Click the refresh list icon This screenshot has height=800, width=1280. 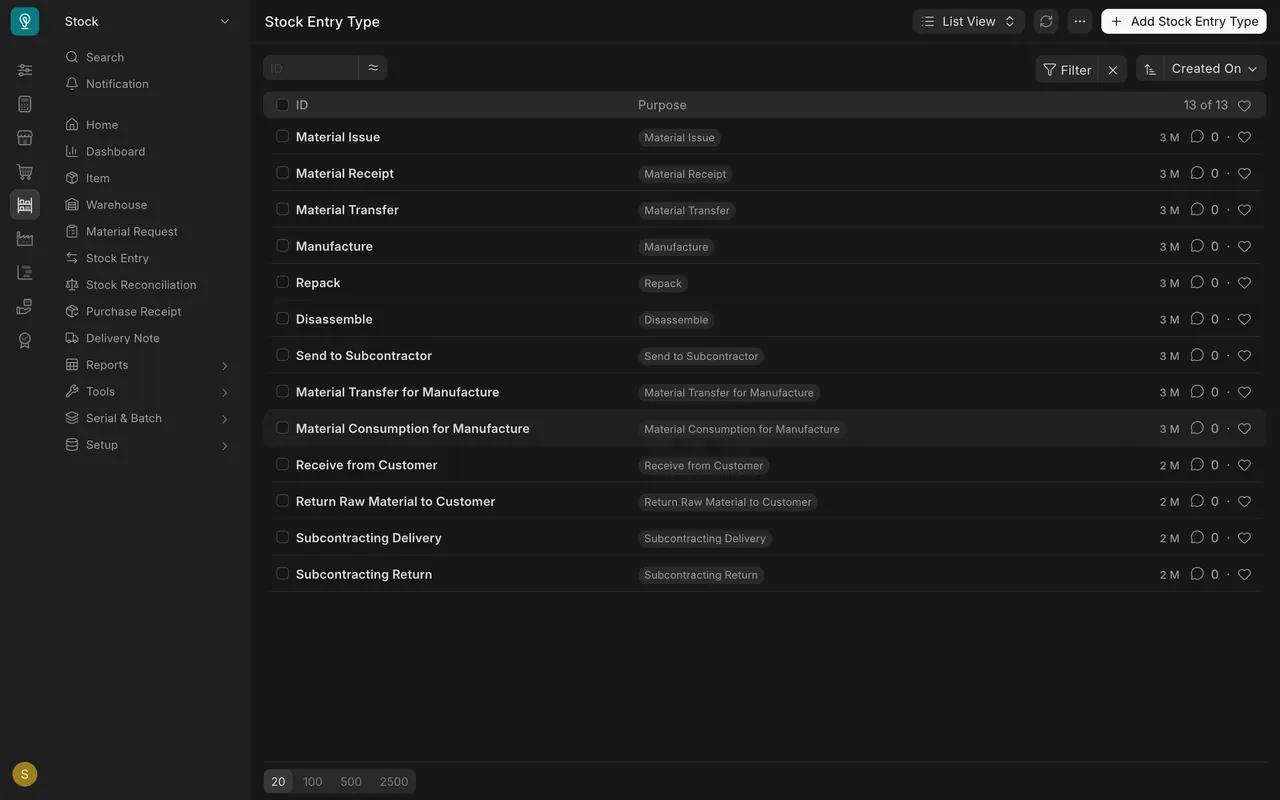tap(1046, 21)
